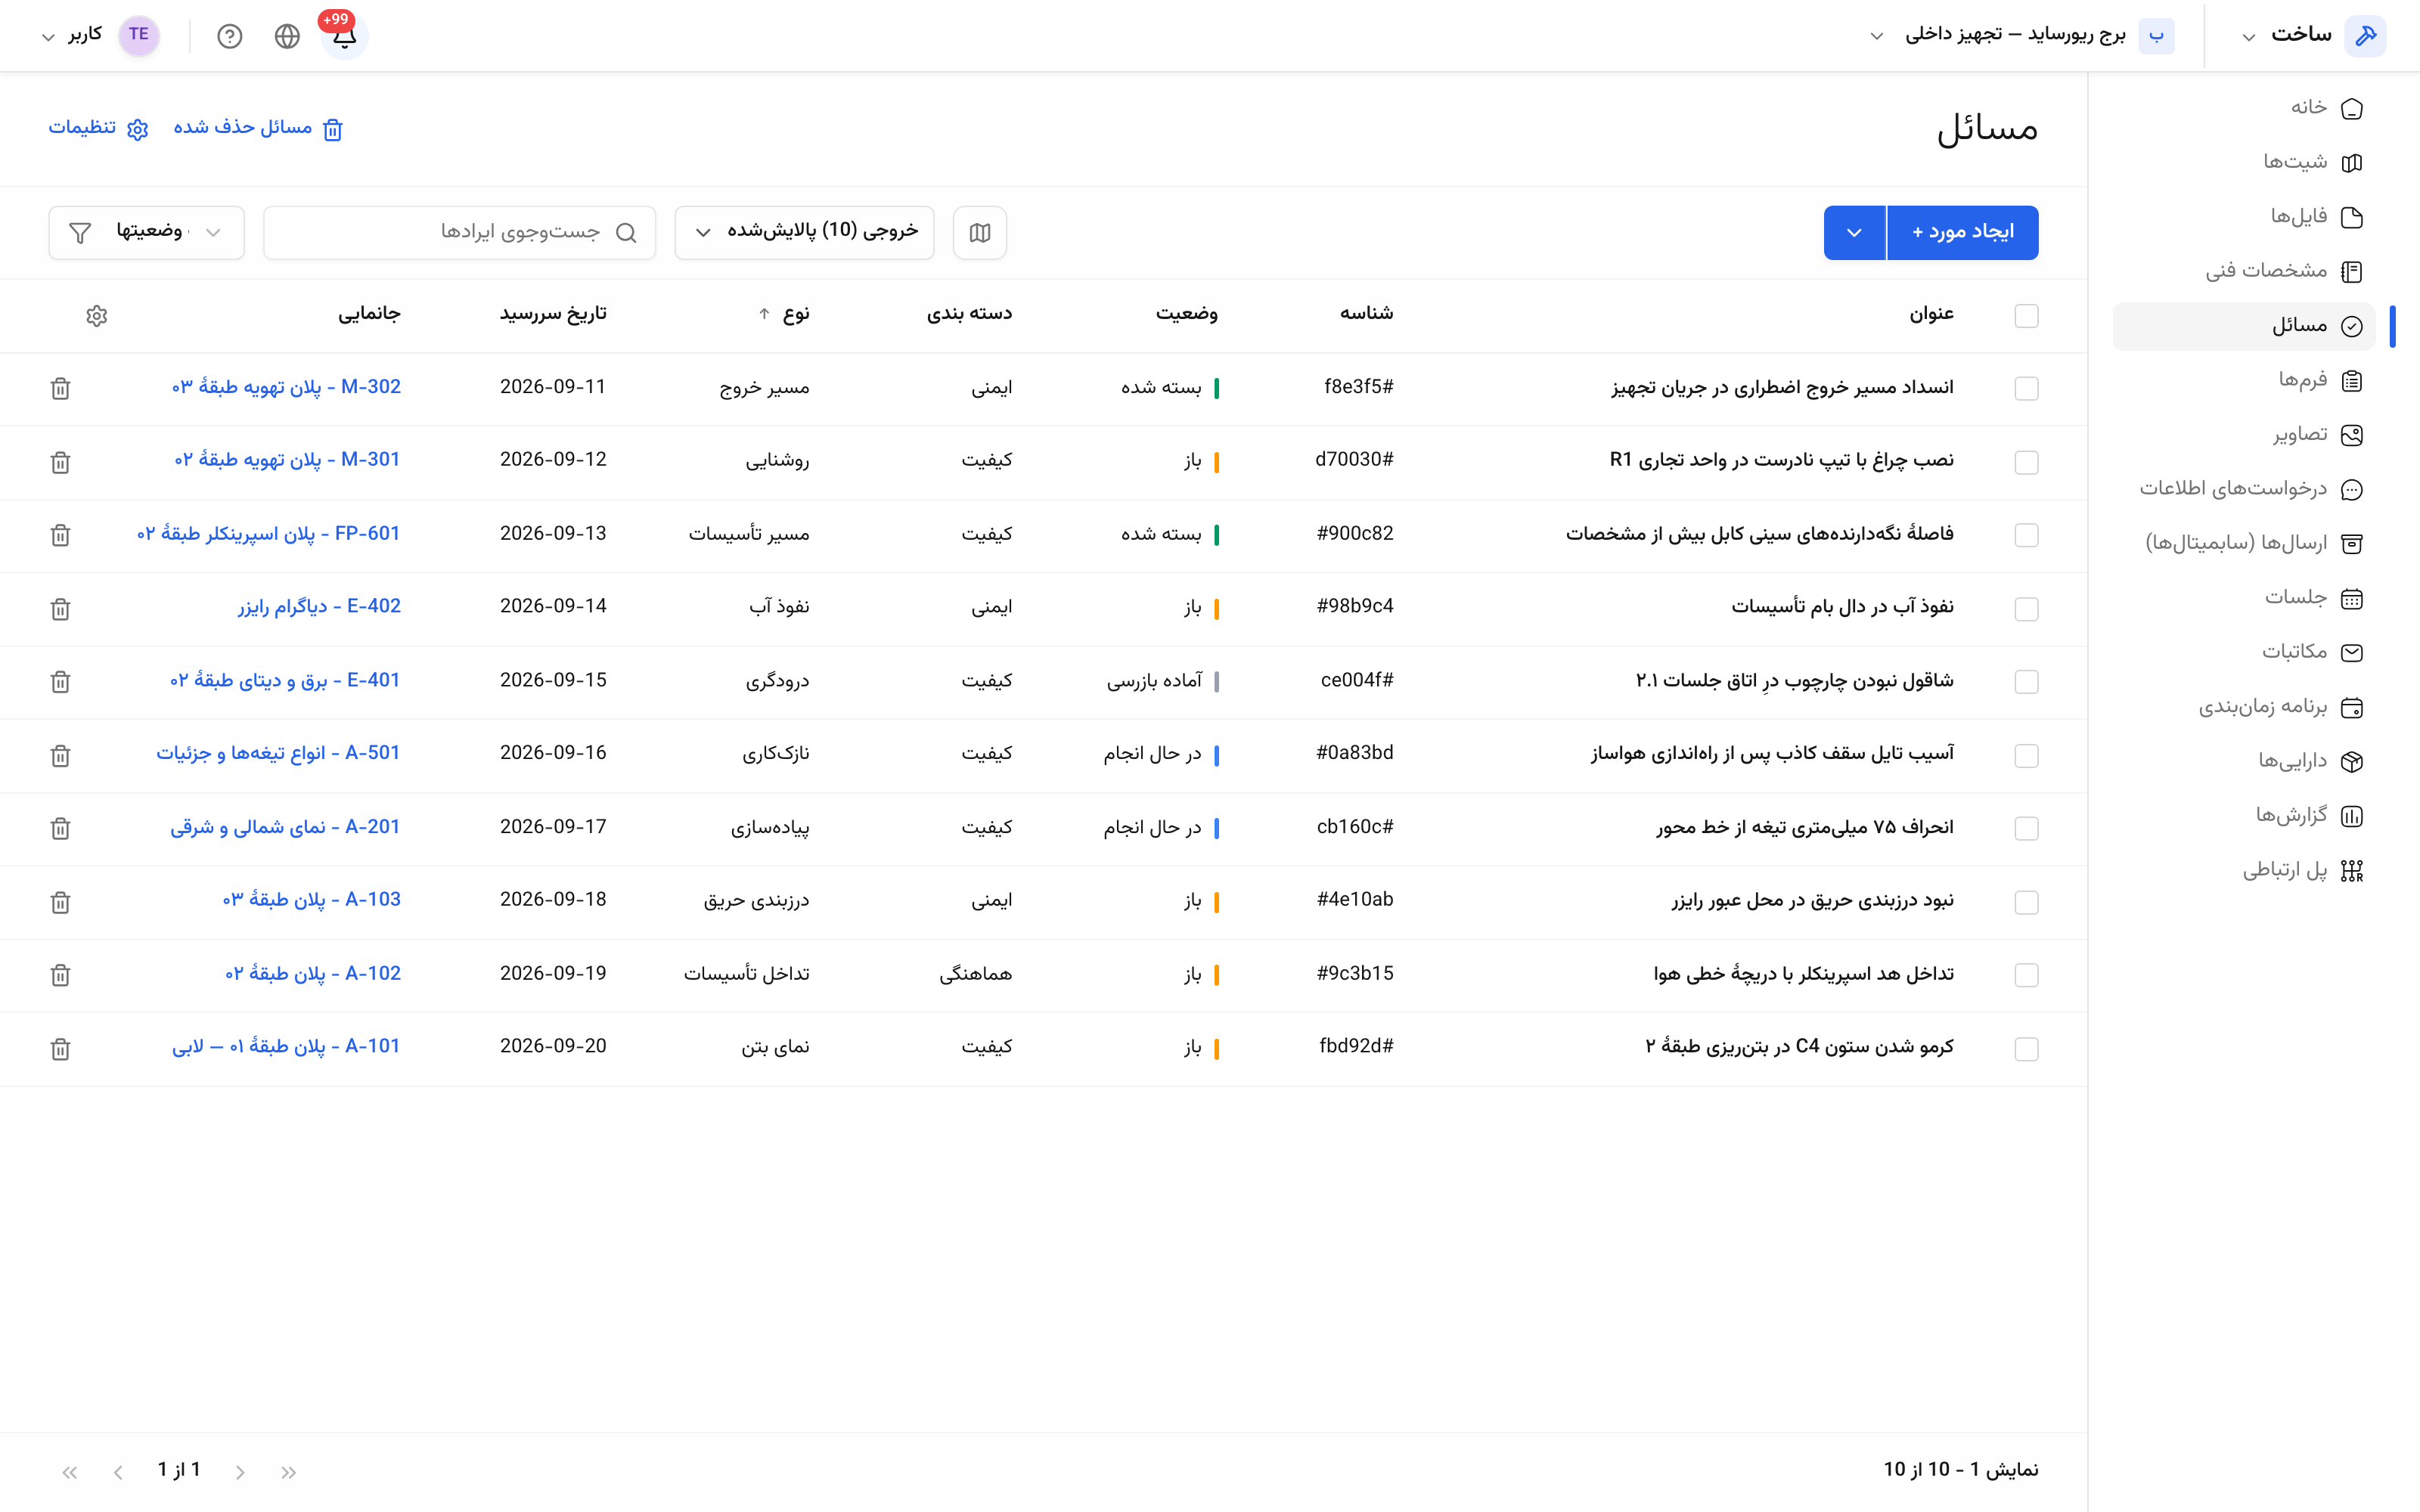Check the row for issue #900c82
This screenshot has width=2420, height=1512.
point(2027,535)
